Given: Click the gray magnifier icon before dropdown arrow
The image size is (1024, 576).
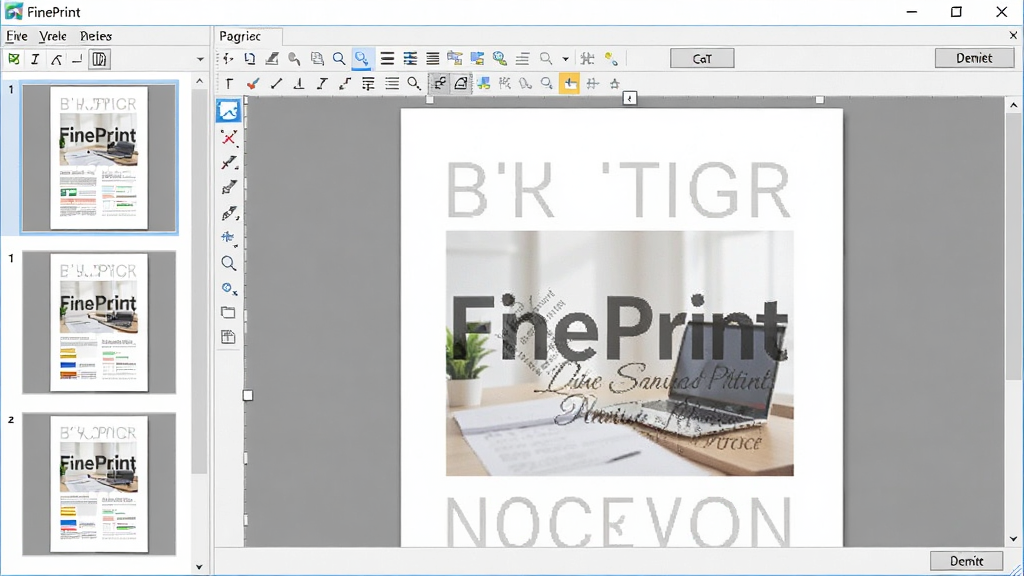Looking at the screenshot, I should tap(546, 59).
